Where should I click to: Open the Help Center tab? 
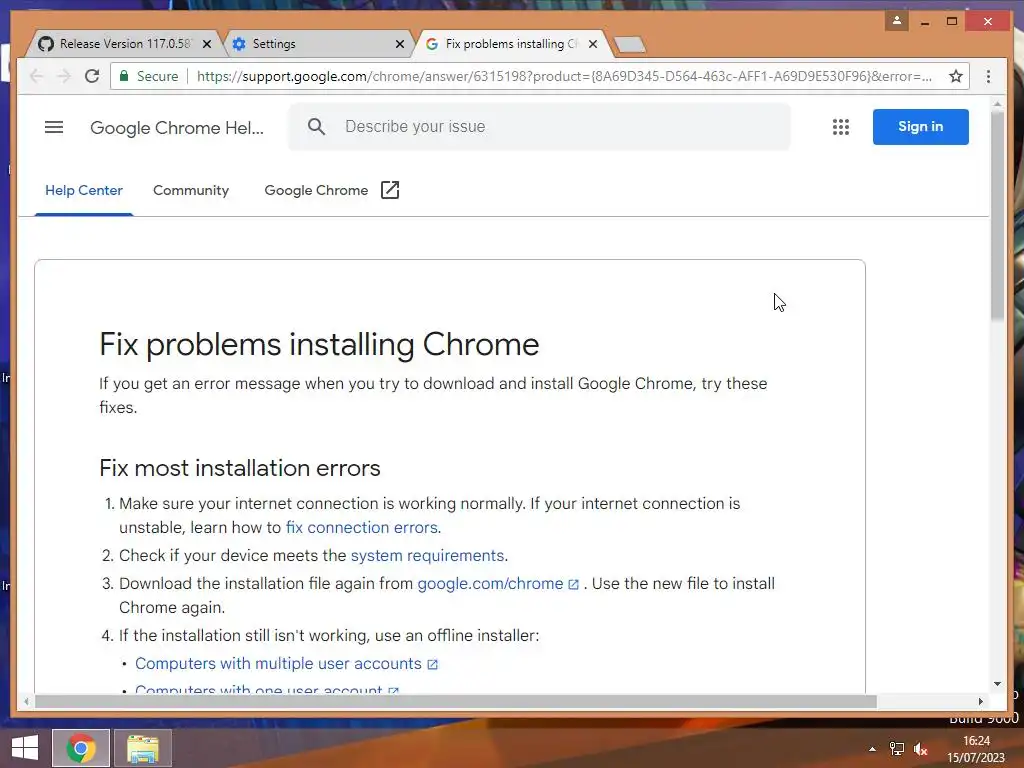pyautogui.click(x=84, y=190)
